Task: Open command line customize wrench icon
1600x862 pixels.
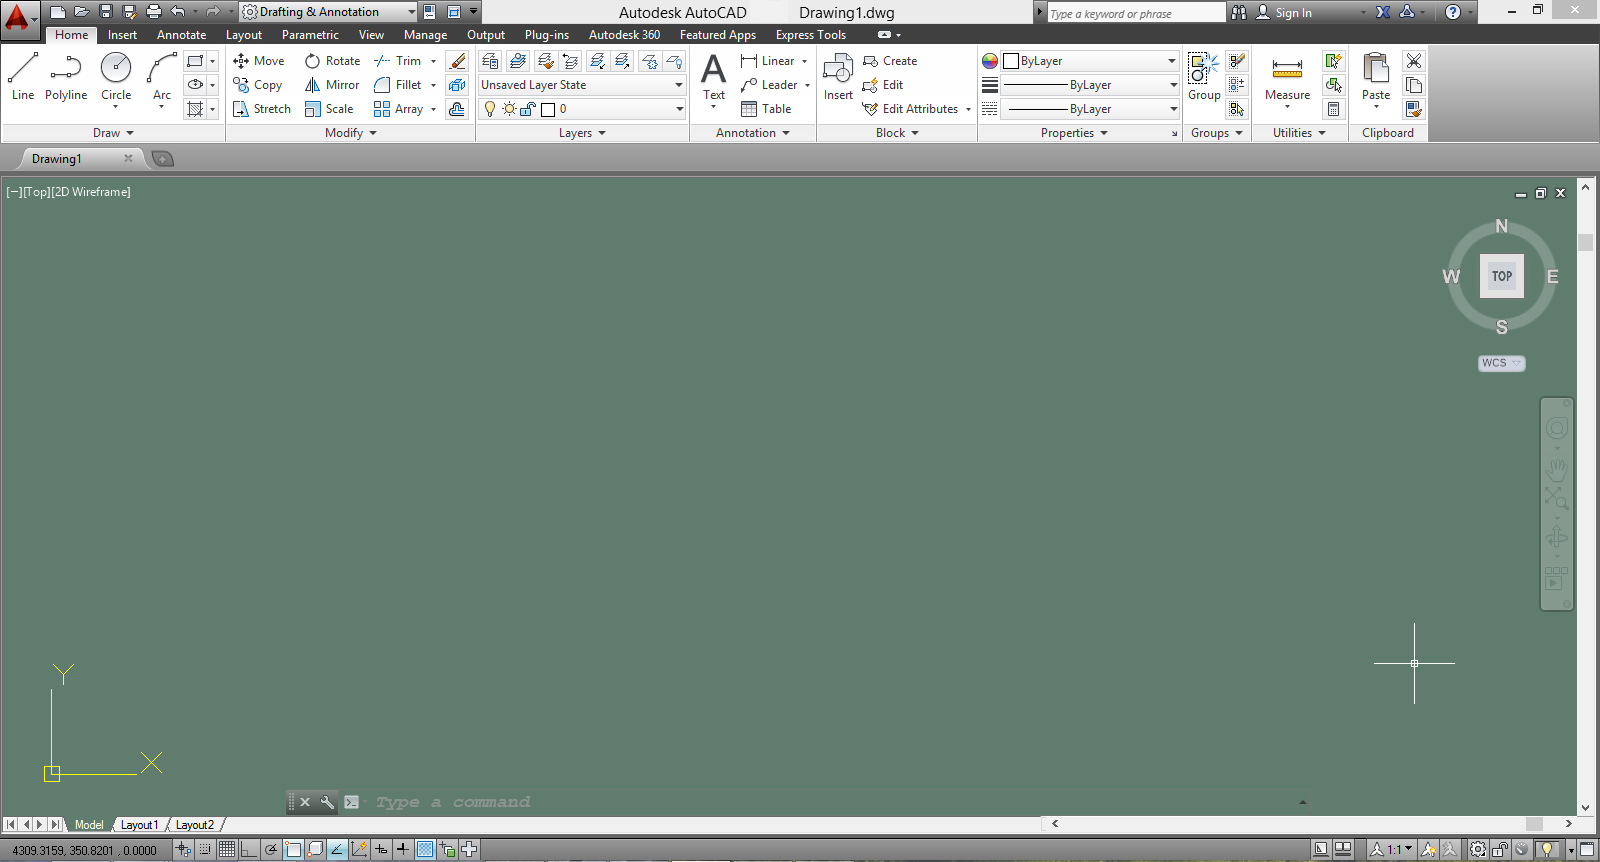Action: 327,802
